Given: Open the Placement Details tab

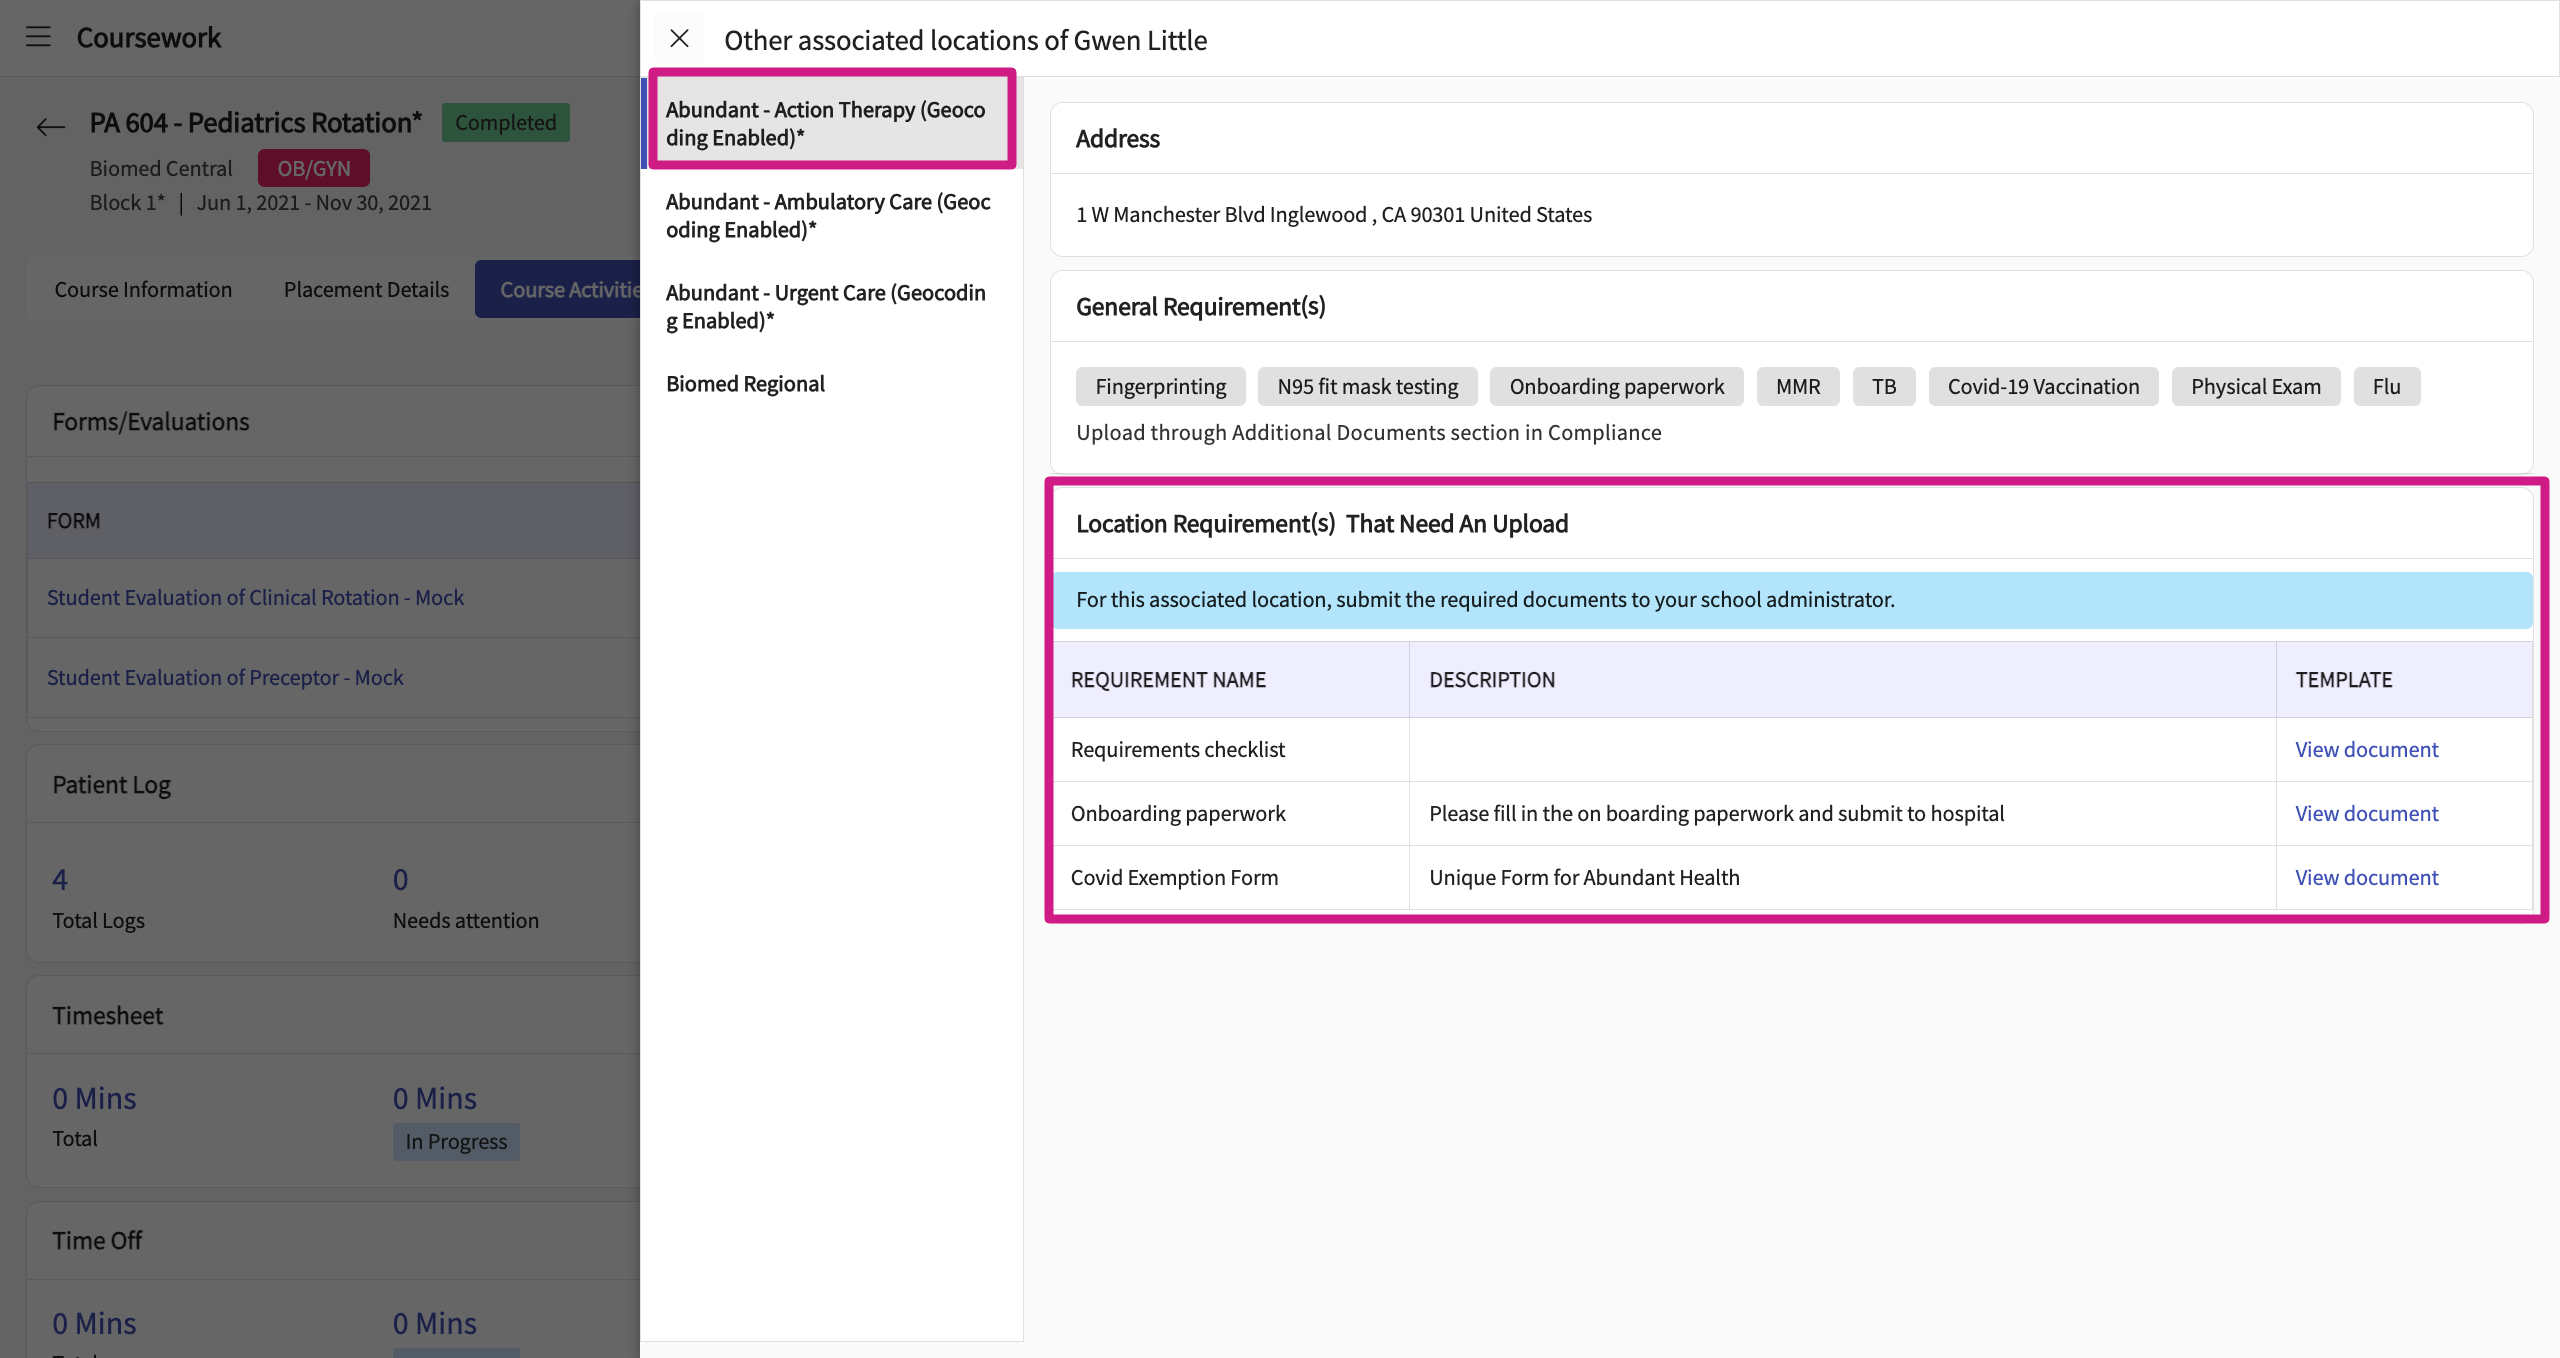Looking at the screenshot, I should coord(366,289).
